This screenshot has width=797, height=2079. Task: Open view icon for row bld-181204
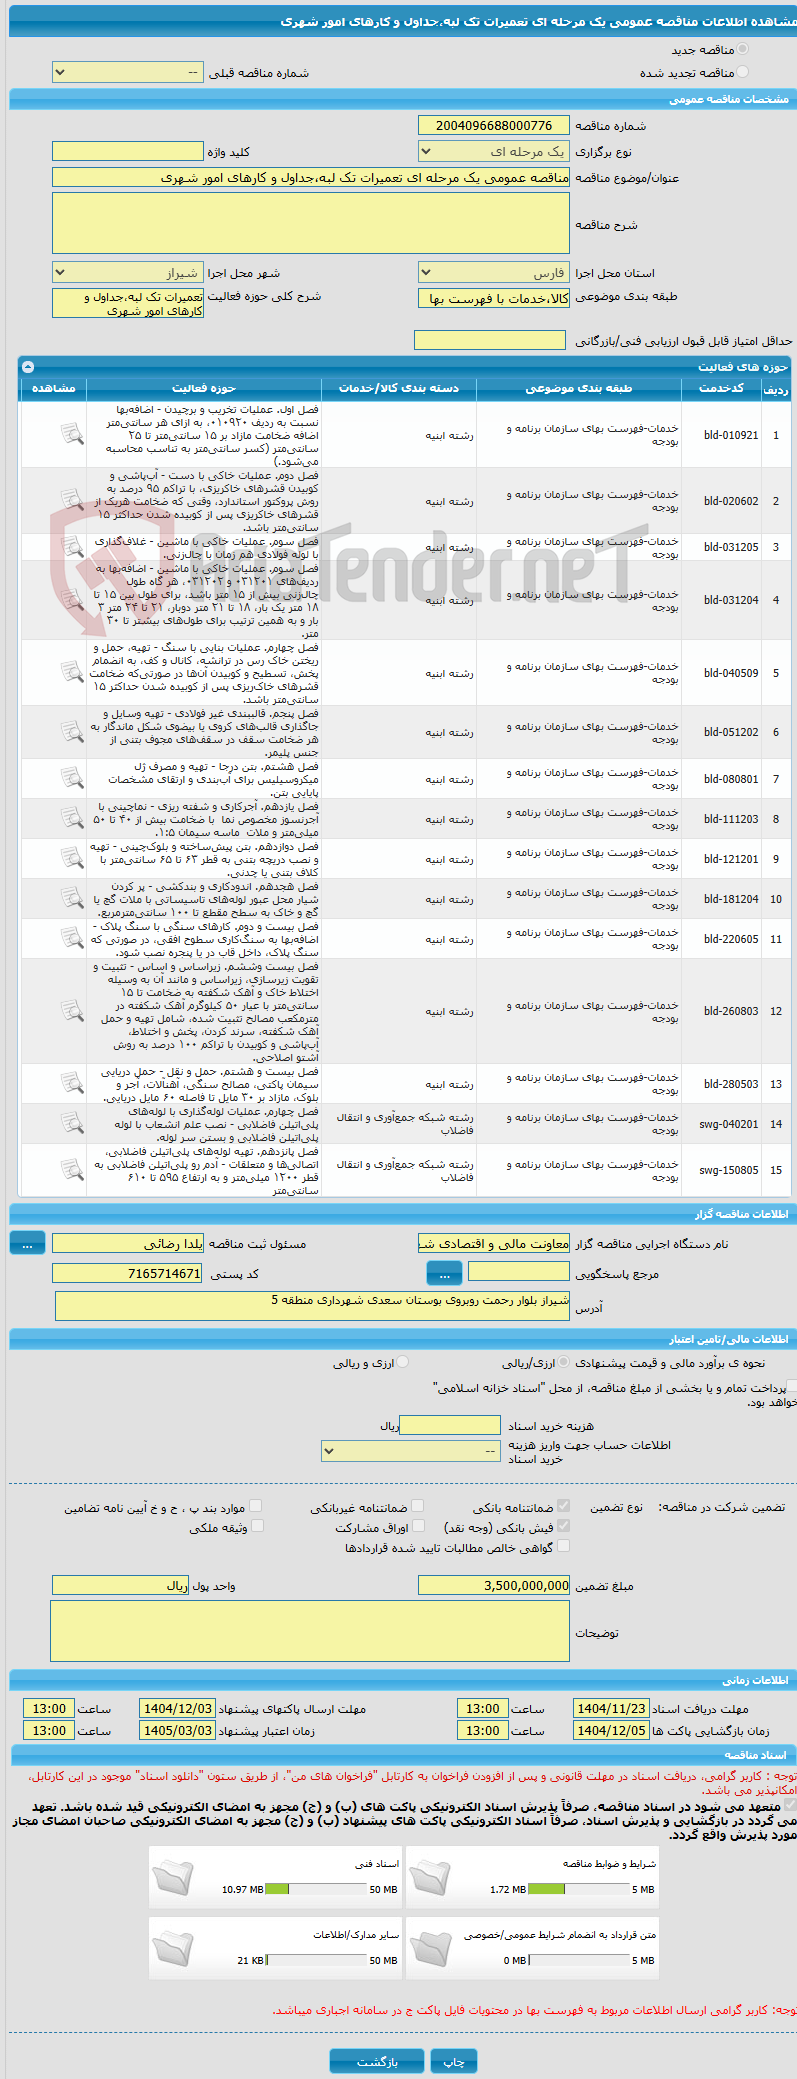point(71,898)
